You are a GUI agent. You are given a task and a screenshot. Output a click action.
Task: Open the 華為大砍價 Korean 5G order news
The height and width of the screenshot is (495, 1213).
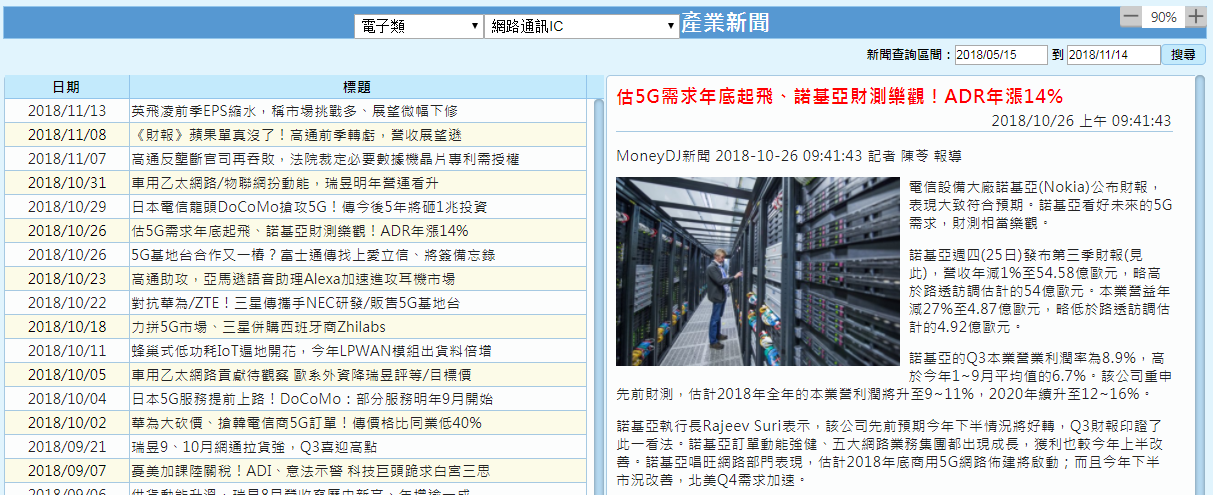(x=306, y=423)
